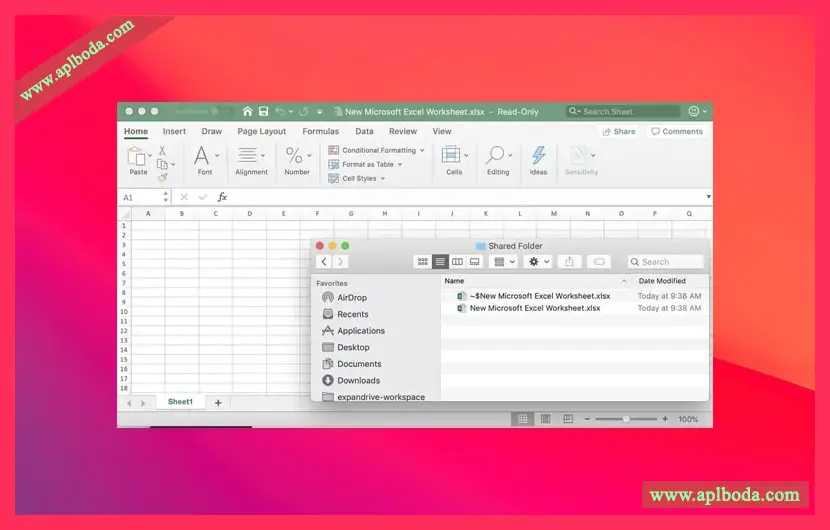830x530 pixels.
Task: Switch to Page Layout view in status bar
Action: pyautogui.click(x=545, y=419)
